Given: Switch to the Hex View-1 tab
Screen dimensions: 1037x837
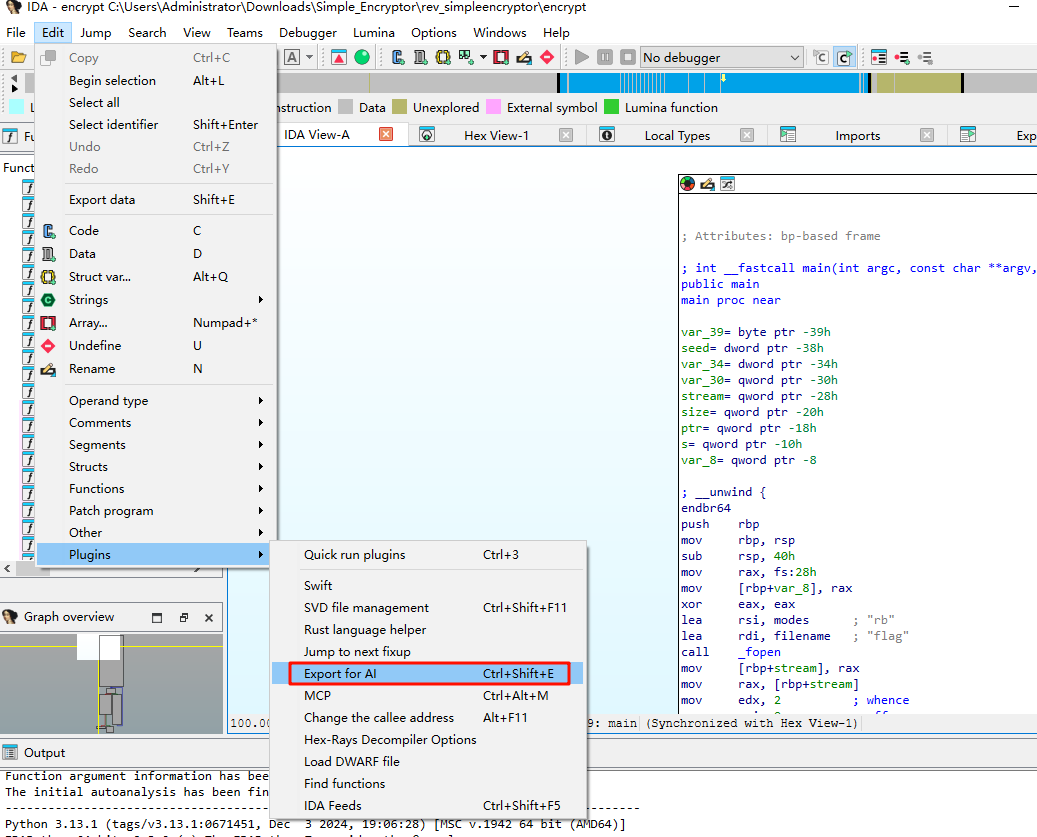Looking at the screenshot, I should [496, 136].
